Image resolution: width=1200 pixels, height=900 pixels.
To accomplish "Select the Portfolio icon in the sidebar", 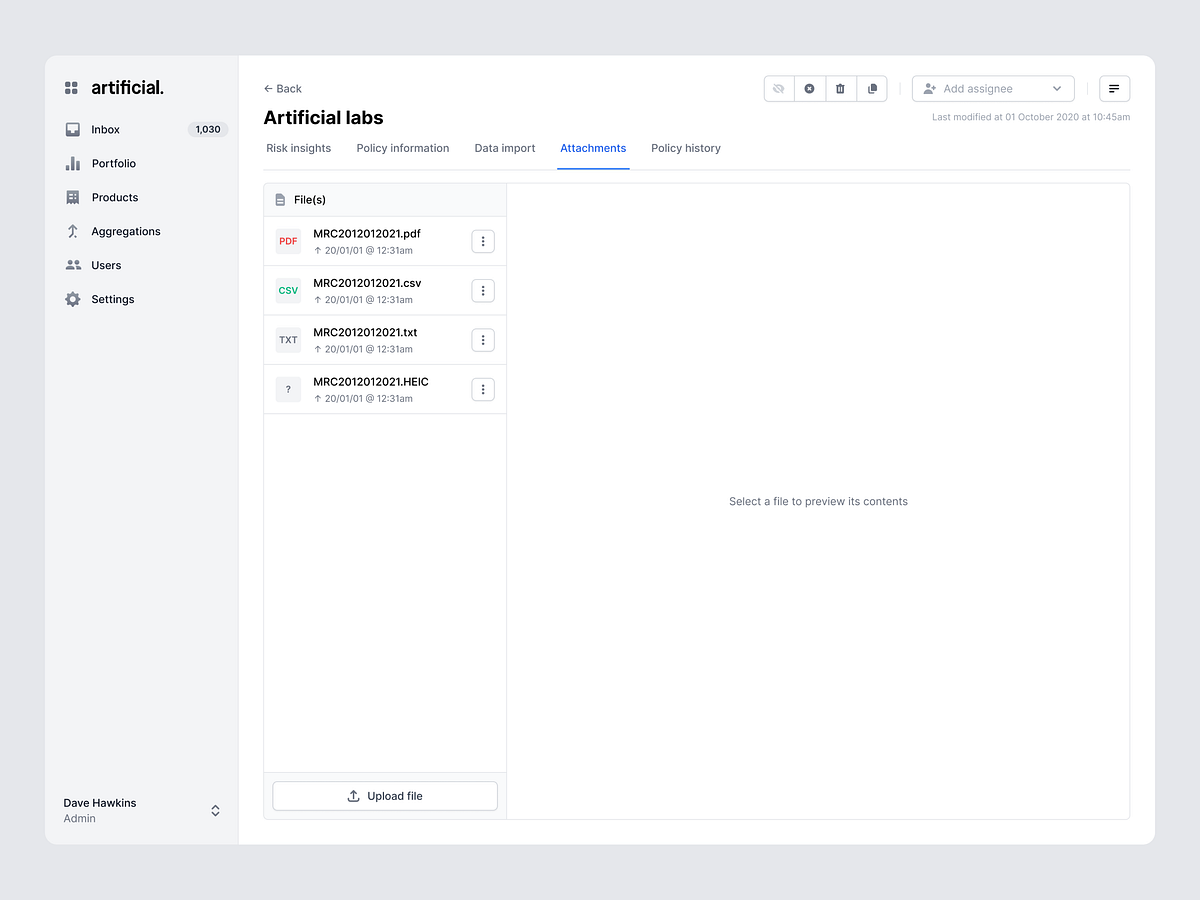I will pyautogui.click(x=72, y=163).
